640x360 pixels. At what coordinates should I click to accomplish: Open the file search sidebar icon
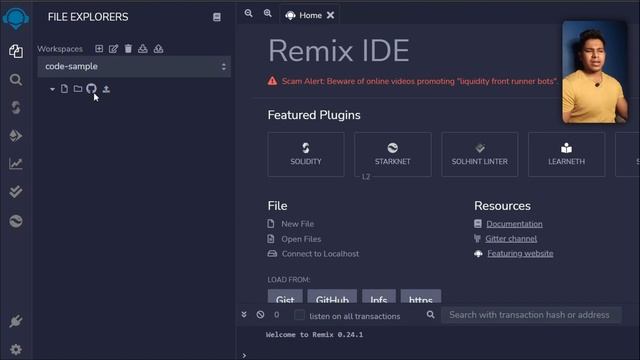click(x=16, y=80)
